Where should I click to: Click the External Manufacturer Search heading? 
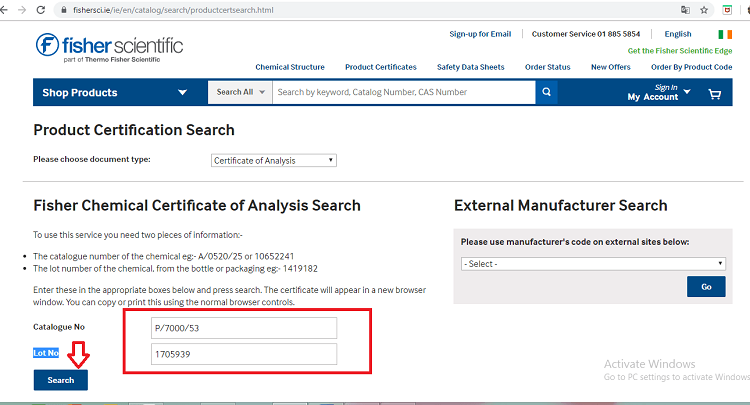[561, 206]
